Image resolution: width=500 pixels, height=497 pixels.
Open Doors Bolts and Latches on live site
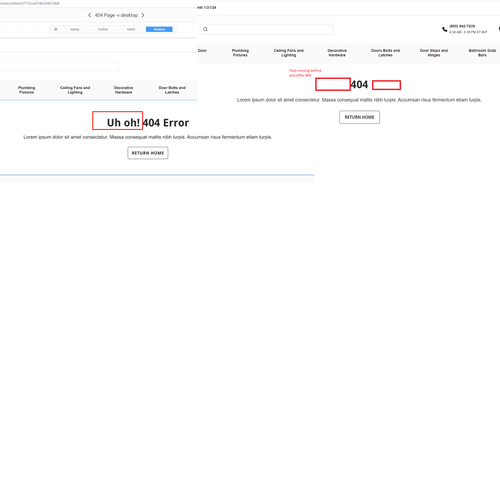(x=385, y=53)
